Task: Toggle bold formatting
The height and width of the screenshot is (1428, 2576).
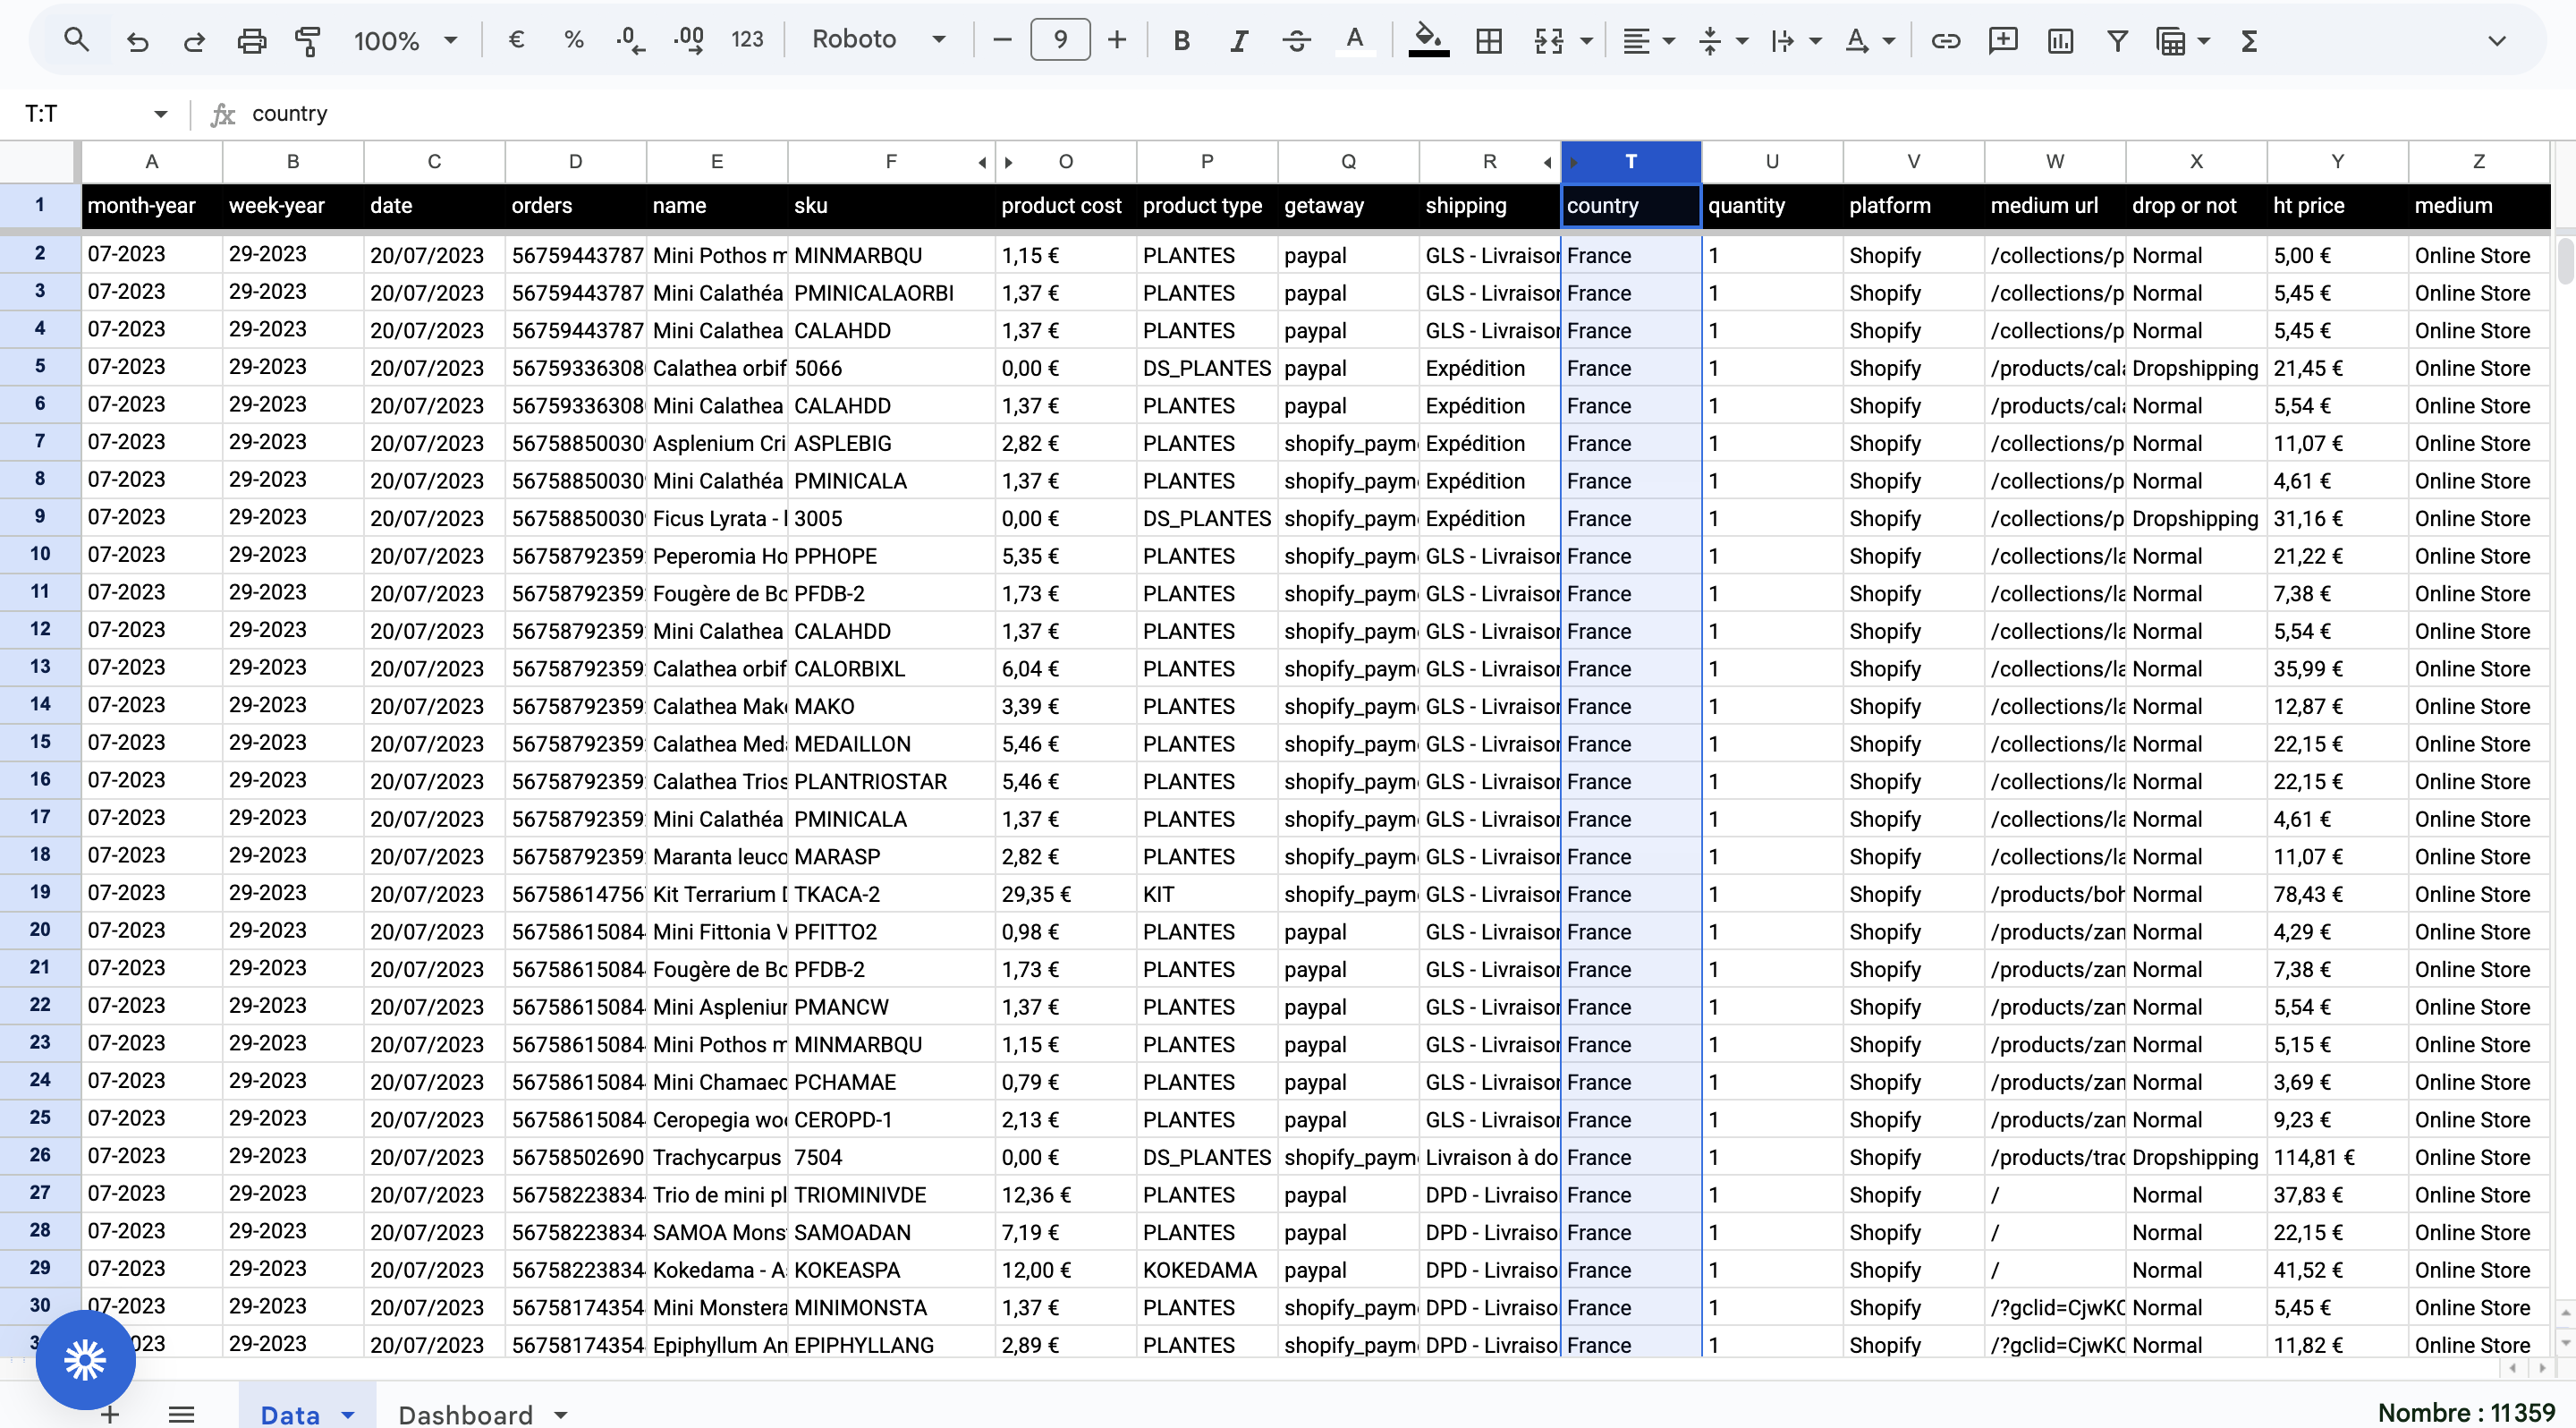Action: tap(1181, 41)
